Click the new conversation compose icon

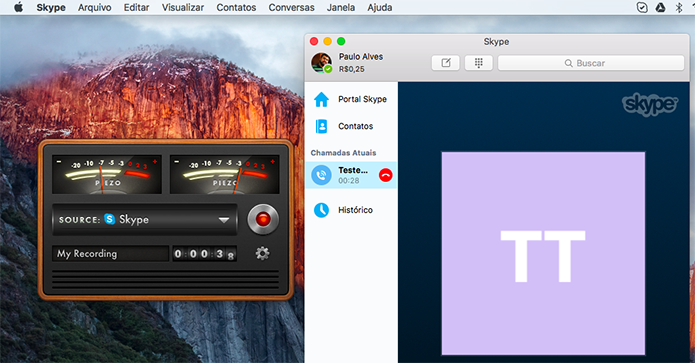(x=446, y=63)
